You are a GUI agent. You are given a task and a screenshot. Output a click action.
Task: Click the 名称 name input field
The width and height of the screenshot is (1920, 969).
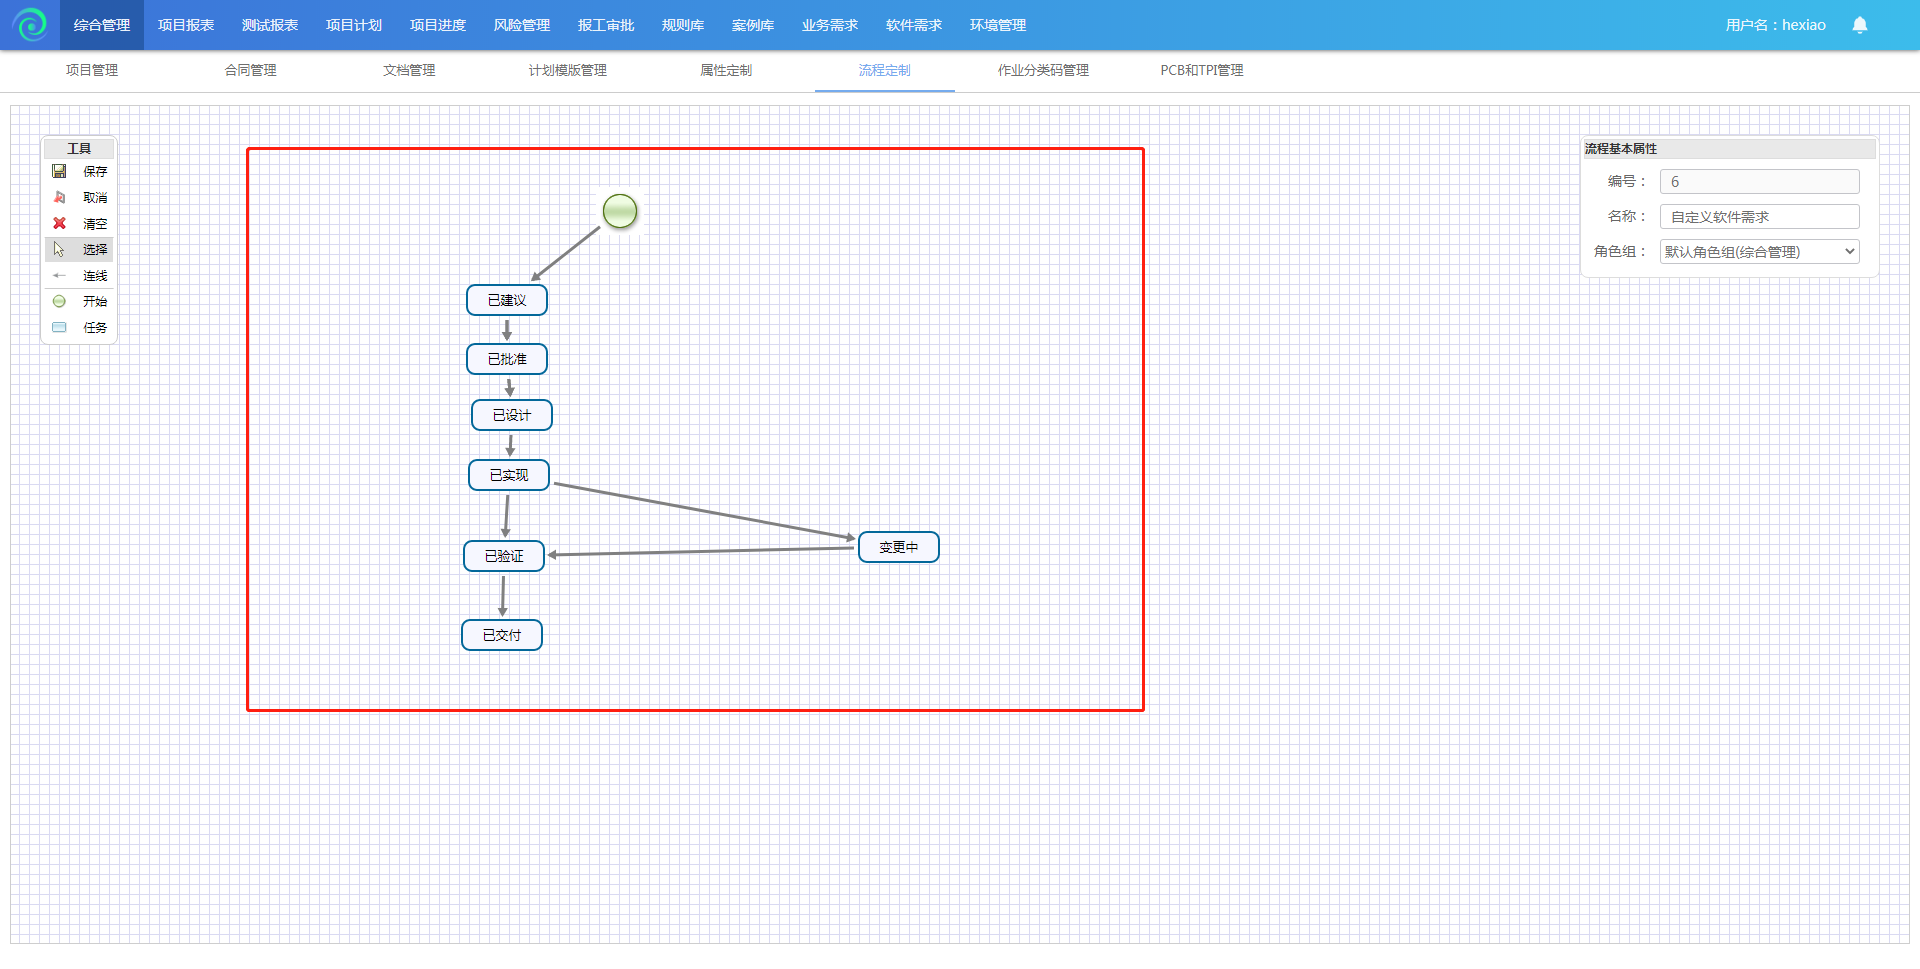click(1759, 217)
